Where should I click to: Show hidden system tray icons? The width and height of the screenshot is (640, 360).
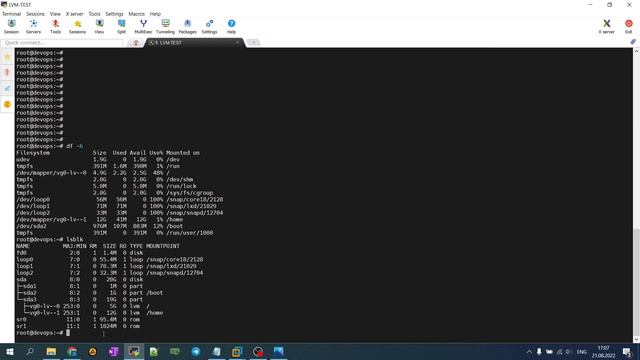[x=529, y=351]
